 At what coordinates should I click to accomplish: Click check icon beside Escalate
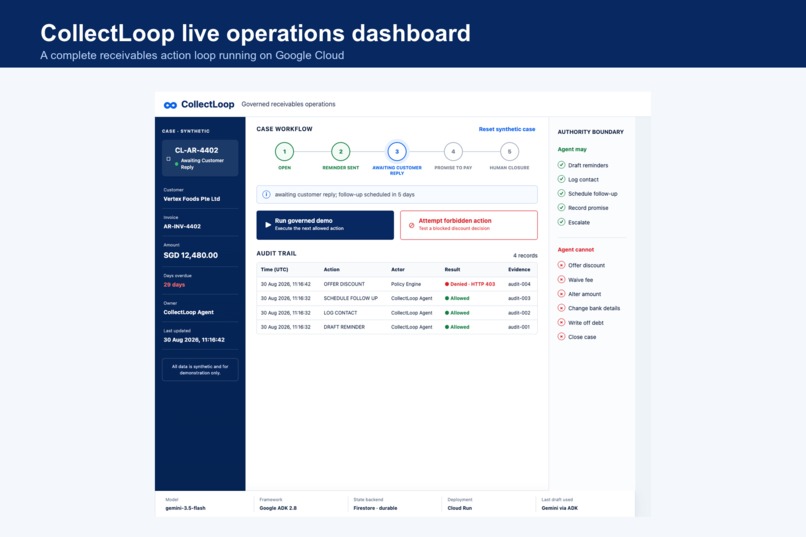[561, 222]
